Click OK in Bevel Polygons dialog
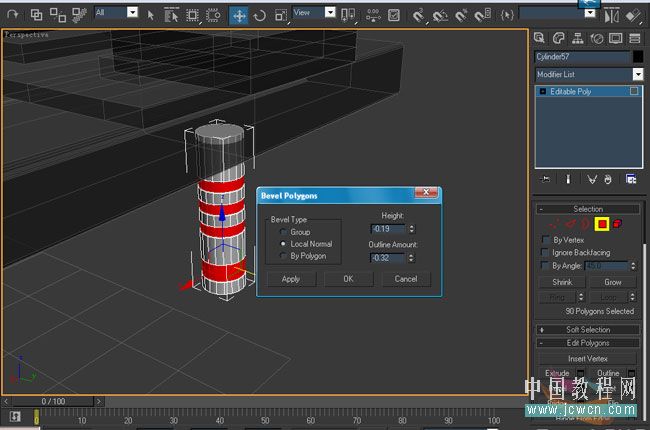 pos(348,279)
